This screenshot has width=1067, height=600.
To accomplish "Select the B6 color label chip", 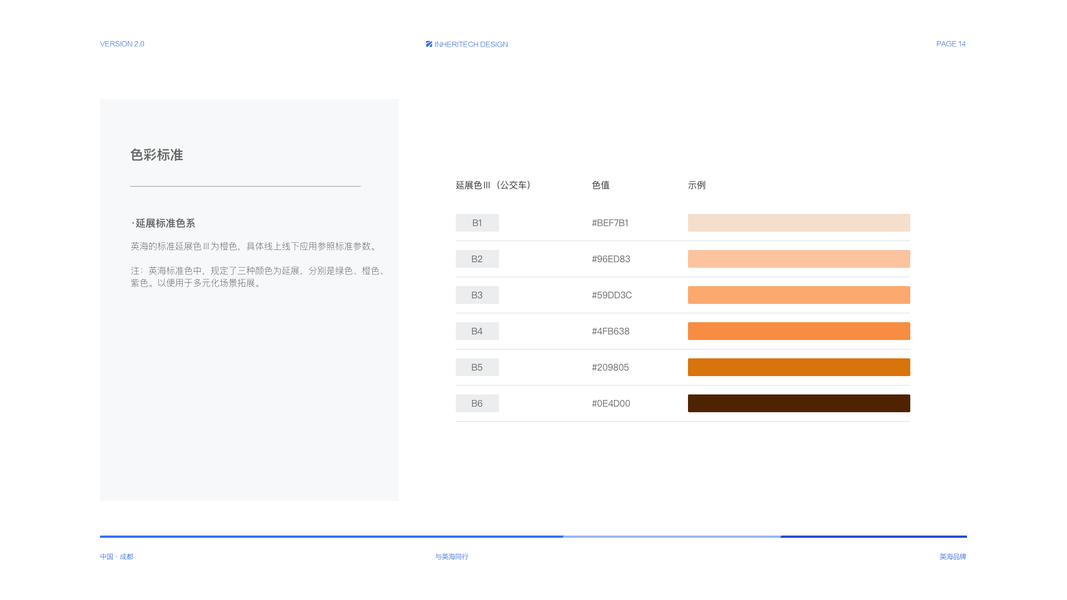I will (477, 403).
